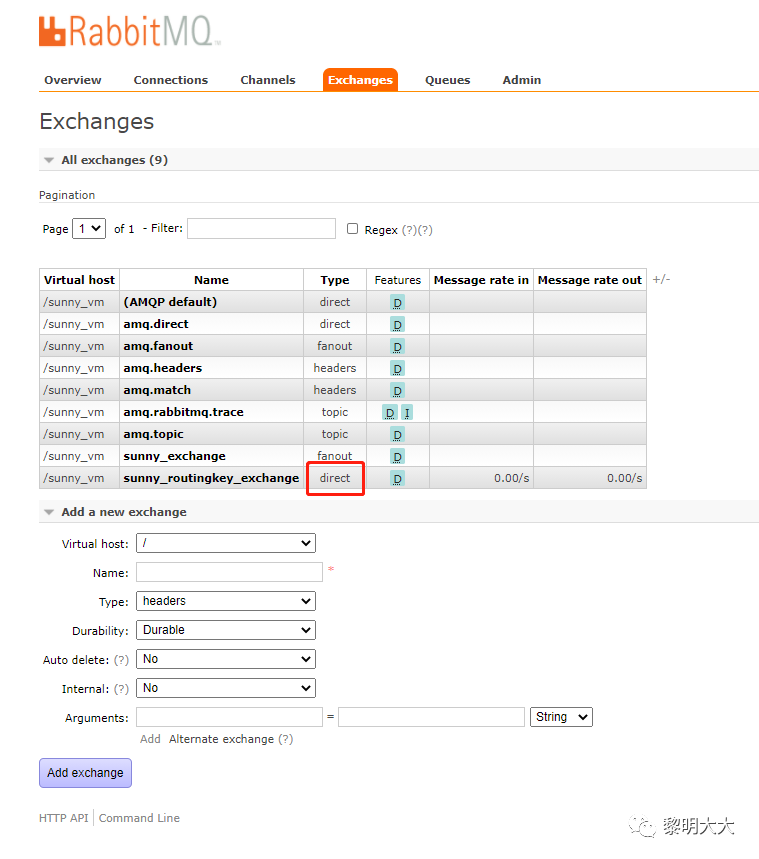Image resolution: width=759 pixels, height=859 pixels.
Task: Open the Auto delete dropdown
Action: coord(226,659)
